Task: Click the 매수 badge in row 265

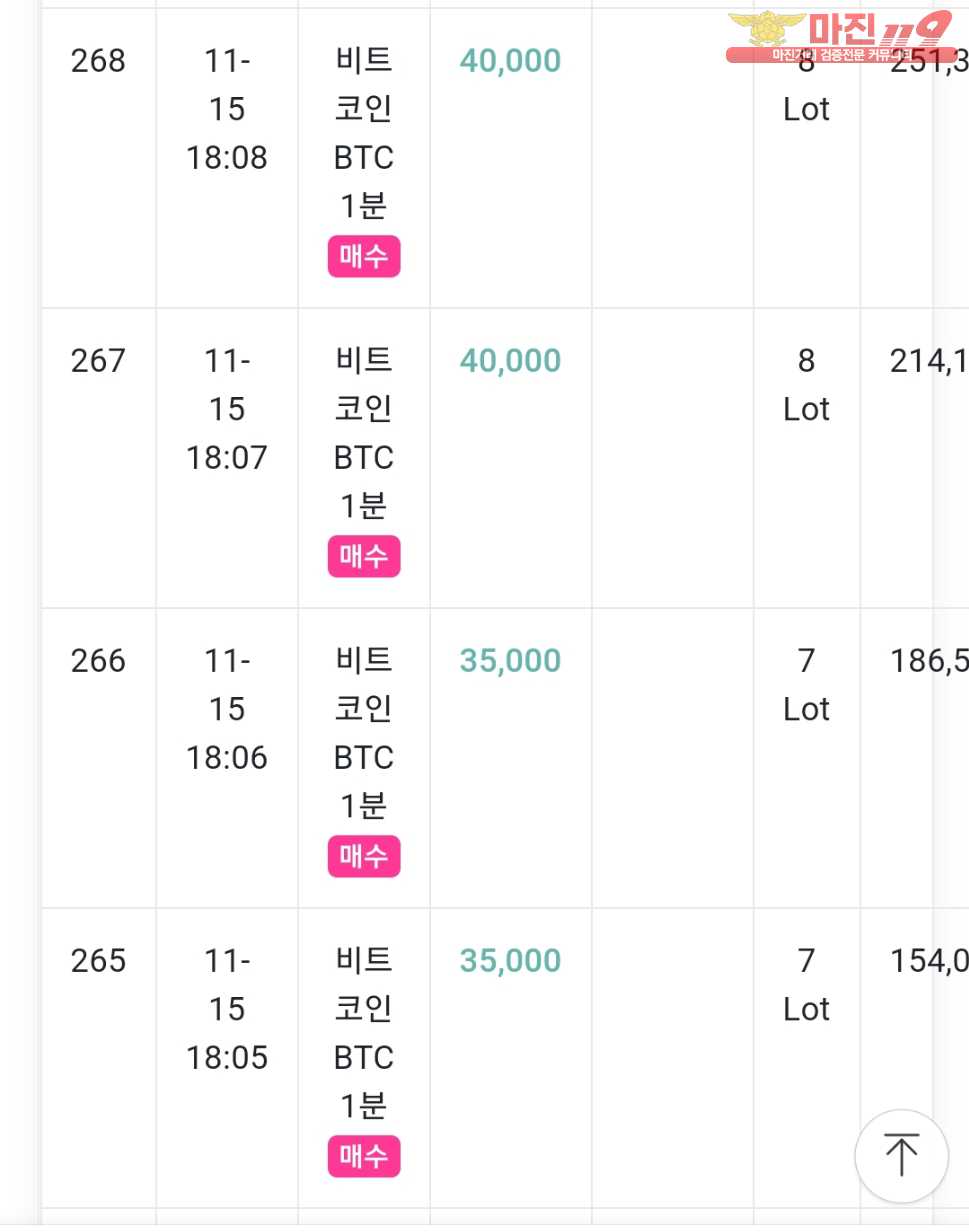Action: (x=364, y=1157)
